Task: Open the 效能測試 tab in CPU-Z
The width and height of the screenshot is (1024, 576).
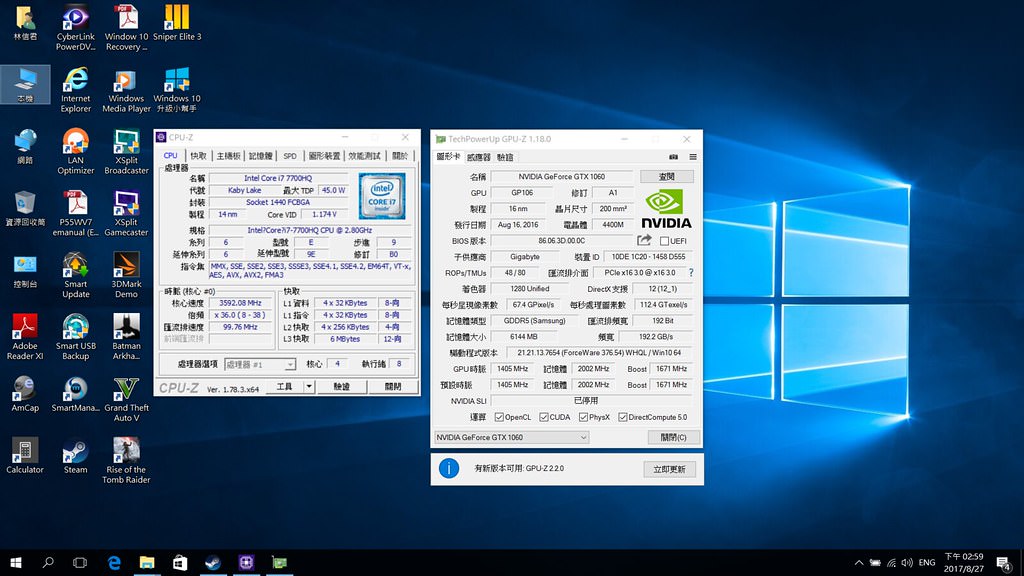Action: click(364, 155)
